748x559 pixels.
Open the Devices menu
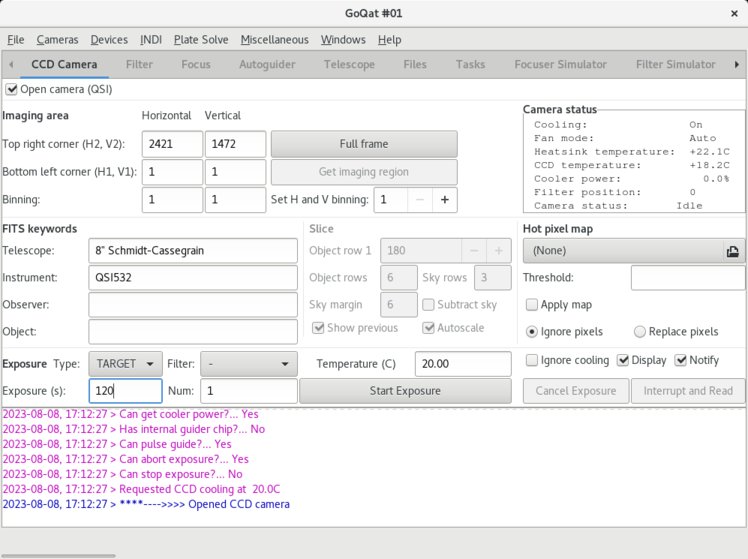[x=109, y=40]
